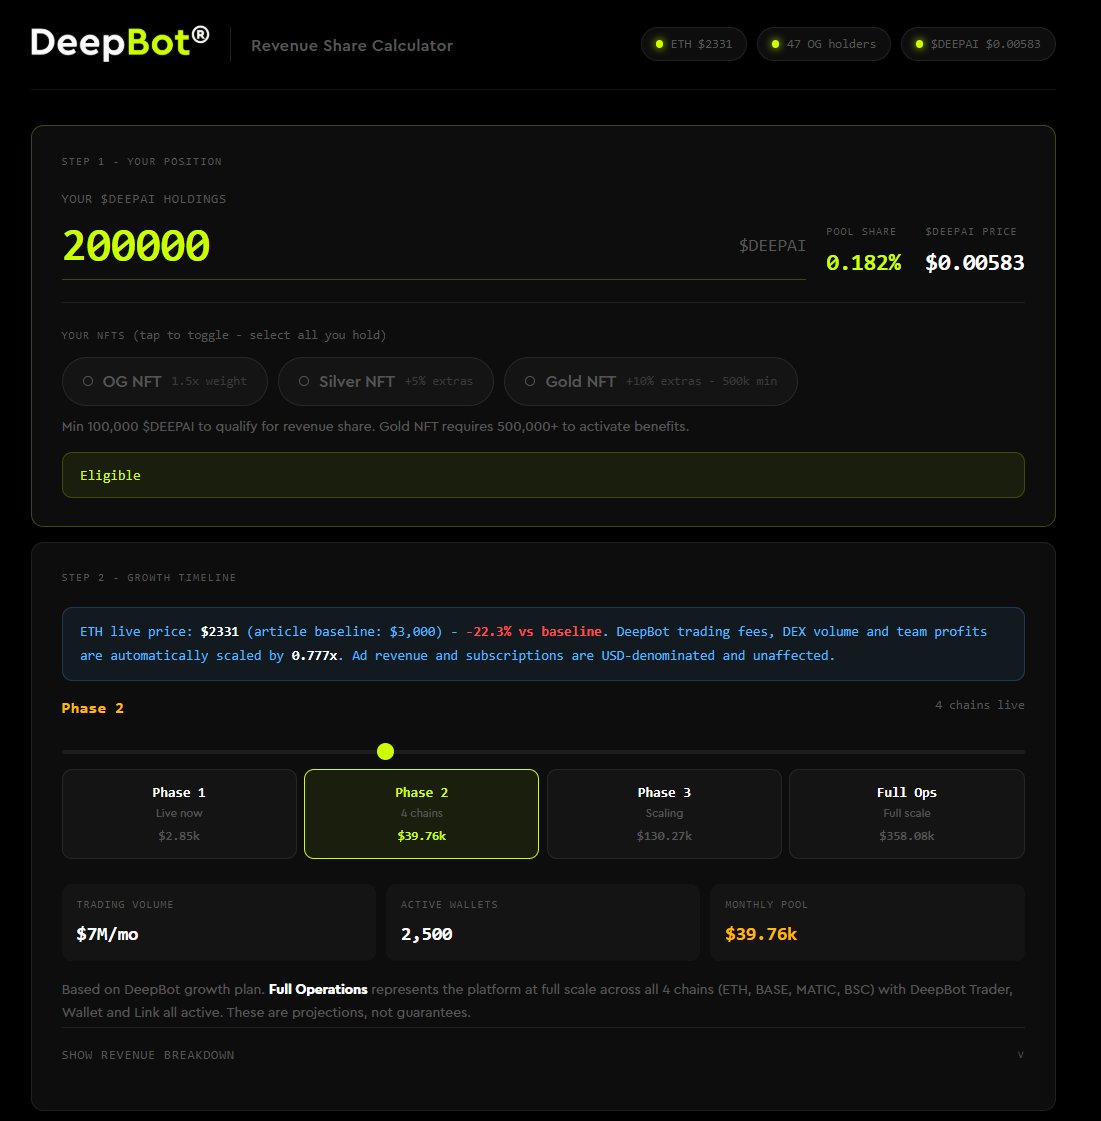
Task: Click the $DEEPAI Price value $0.00583
Action: 974,263
